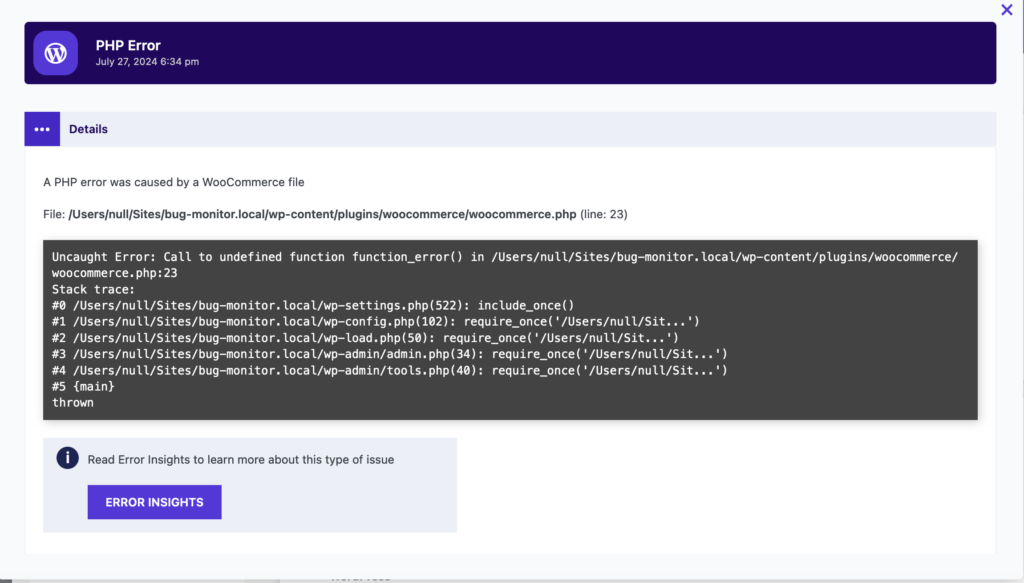Click 'A PHP error was caused by a WooCommerce file'
1024x583 pixels.
174,182
